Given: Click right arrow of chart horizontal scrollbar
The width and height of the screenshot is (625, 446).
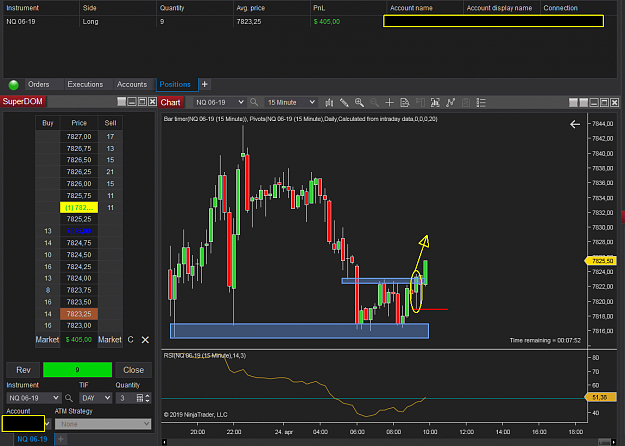Looking at the screenshot, I should (614, 442).
